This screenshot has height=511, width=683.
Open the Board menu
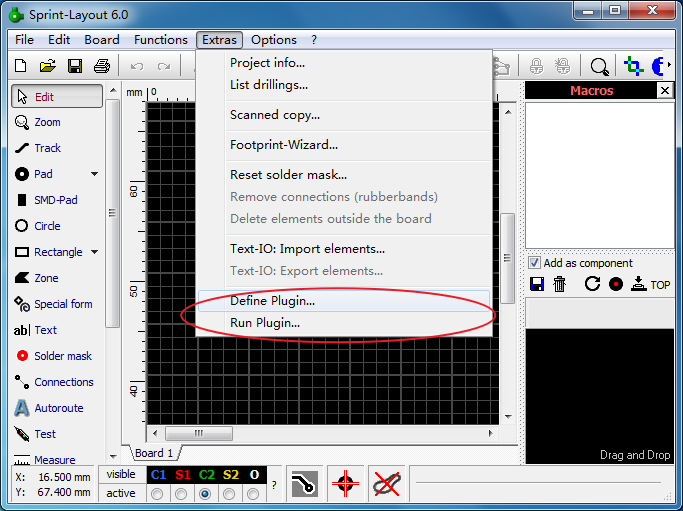[x=102, y=40]
